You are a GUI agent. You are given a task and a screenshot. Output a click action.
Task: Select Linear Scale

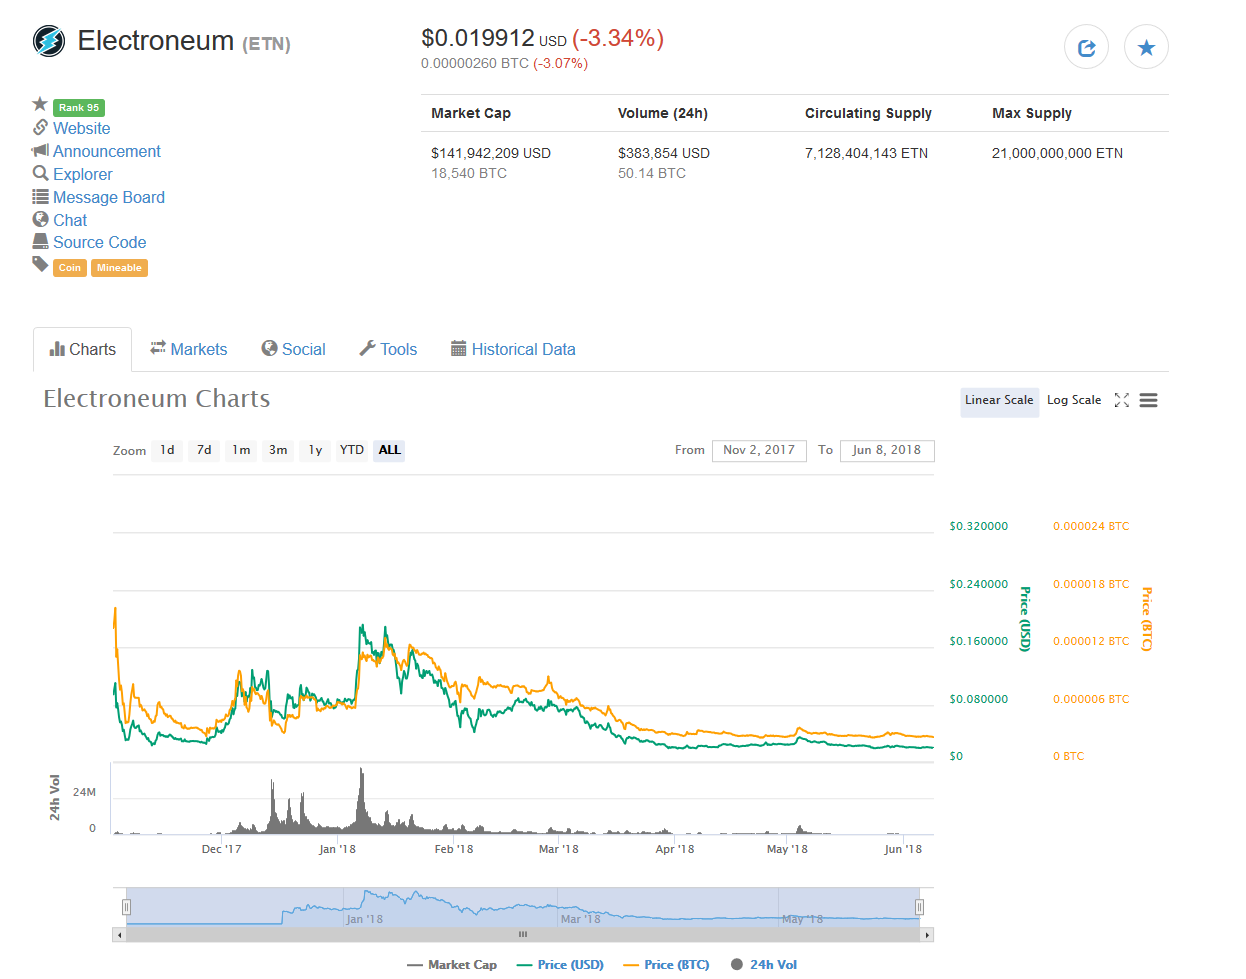pos(999,400)
